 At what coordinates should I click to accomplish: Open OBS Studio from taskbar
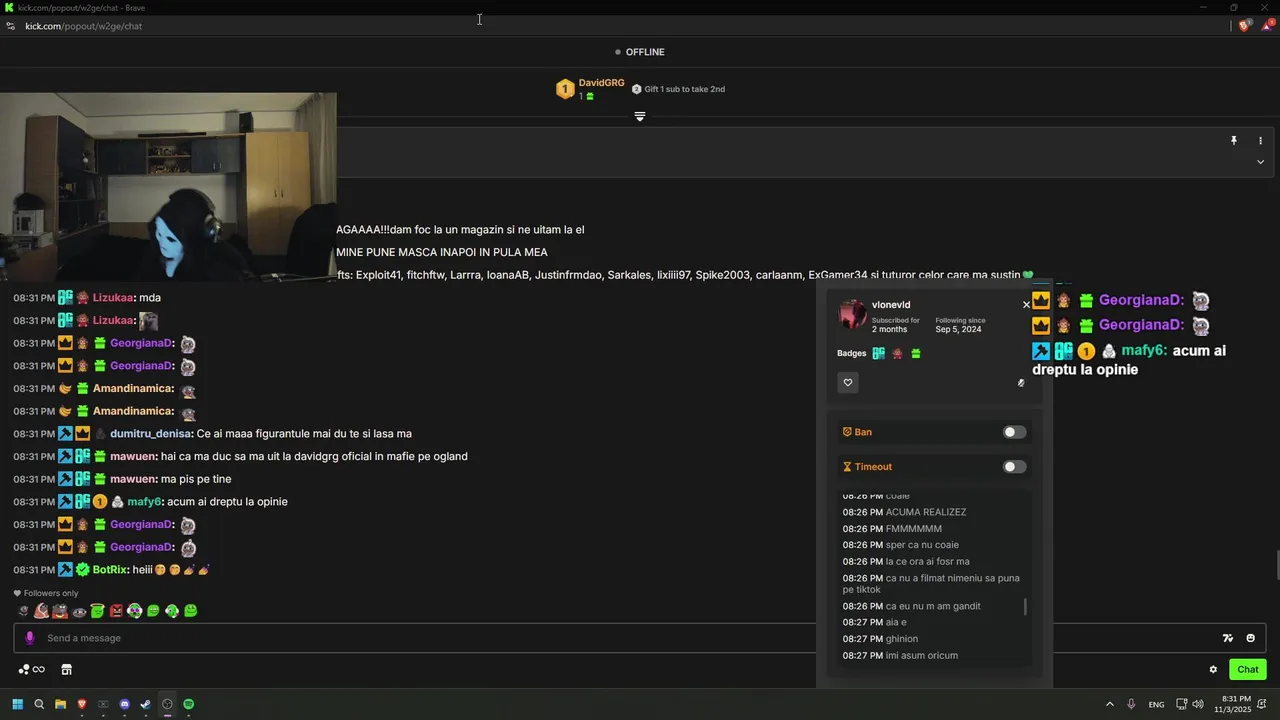click(167, 704)
